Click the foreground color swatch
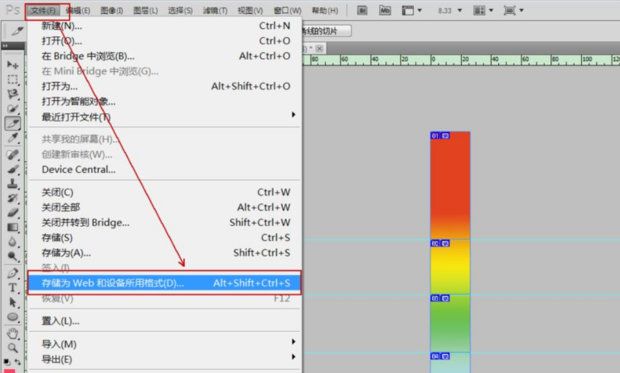Screen dimensions: 620x373 click(9, 371)
